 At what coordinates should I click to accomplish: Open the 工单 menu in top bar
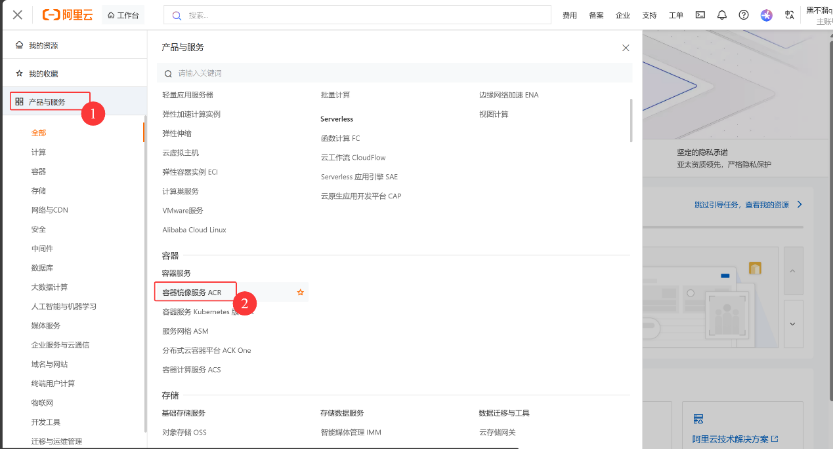[676, 15]
